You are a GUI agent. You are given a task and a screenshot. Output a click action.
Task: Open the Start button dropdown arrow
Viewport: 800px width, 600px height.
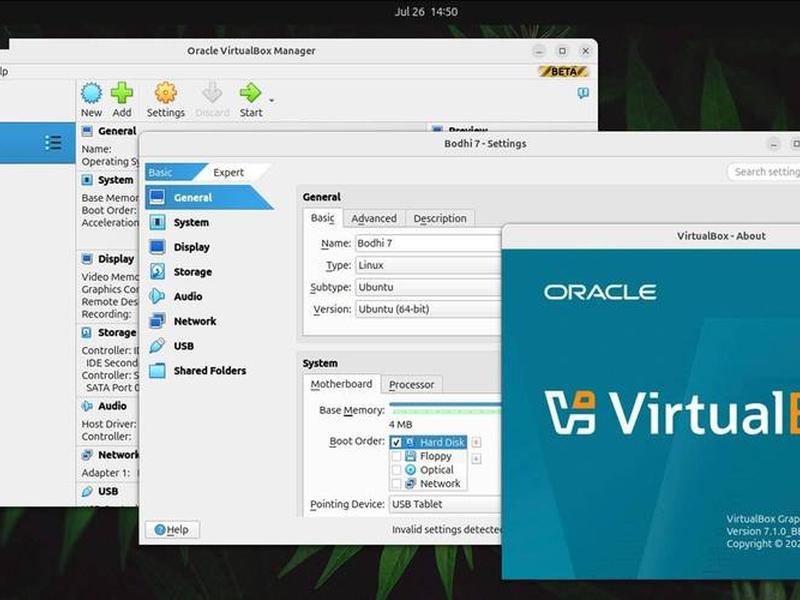271,101
